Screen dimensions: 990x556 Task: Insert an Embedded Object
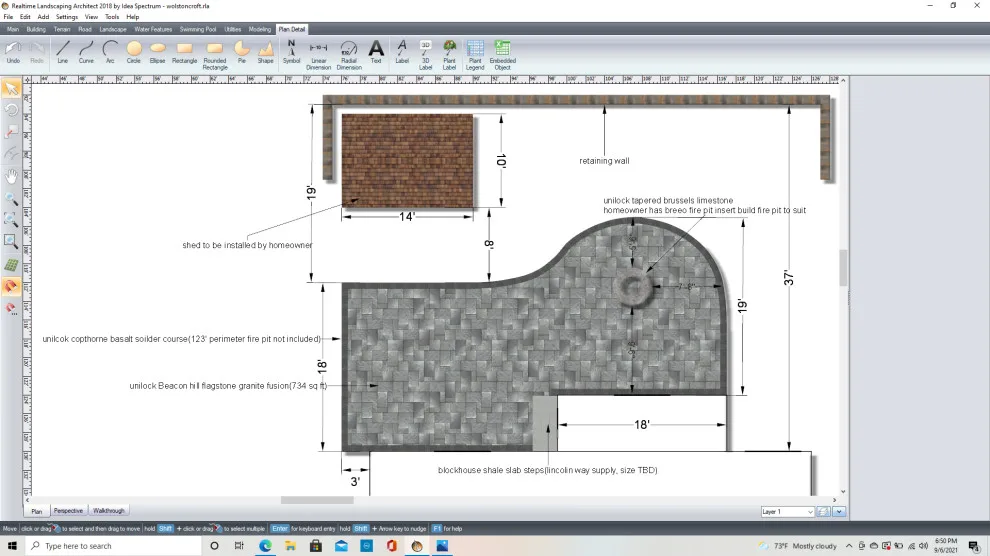(x=503, y=55)
